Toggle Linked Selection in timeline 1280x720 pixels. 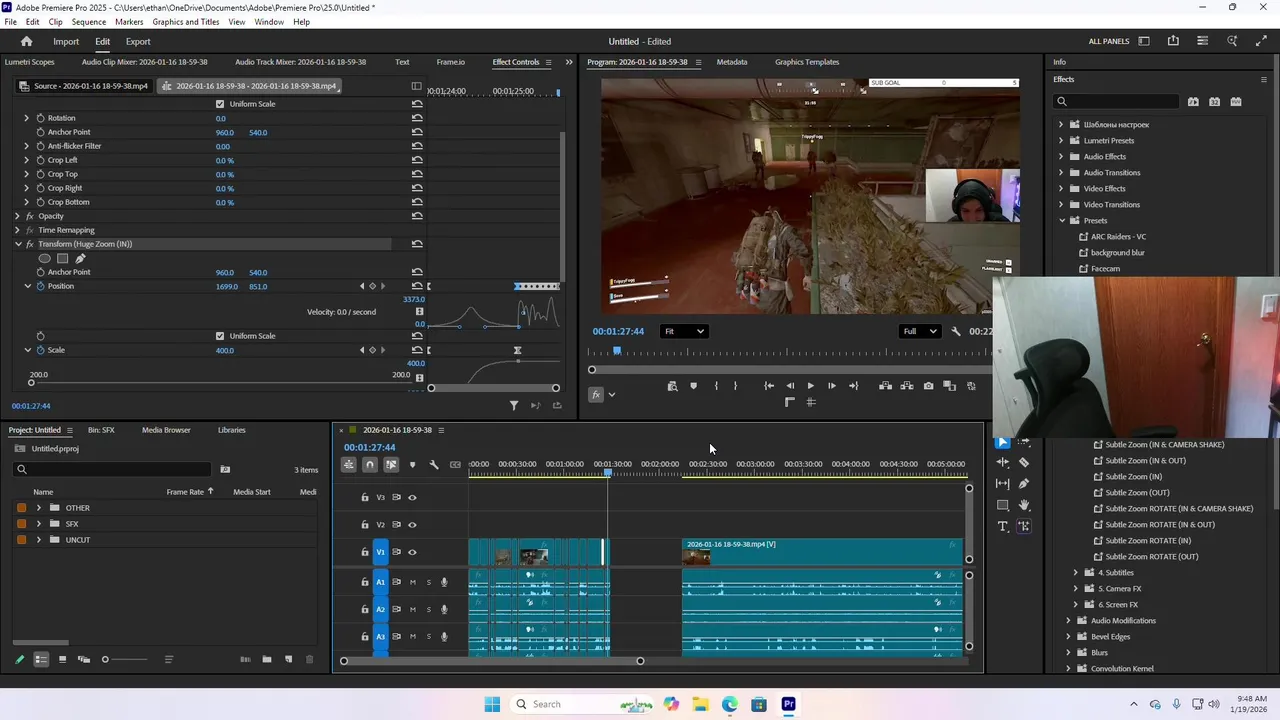pyautogui.click(x=391, y=465)
